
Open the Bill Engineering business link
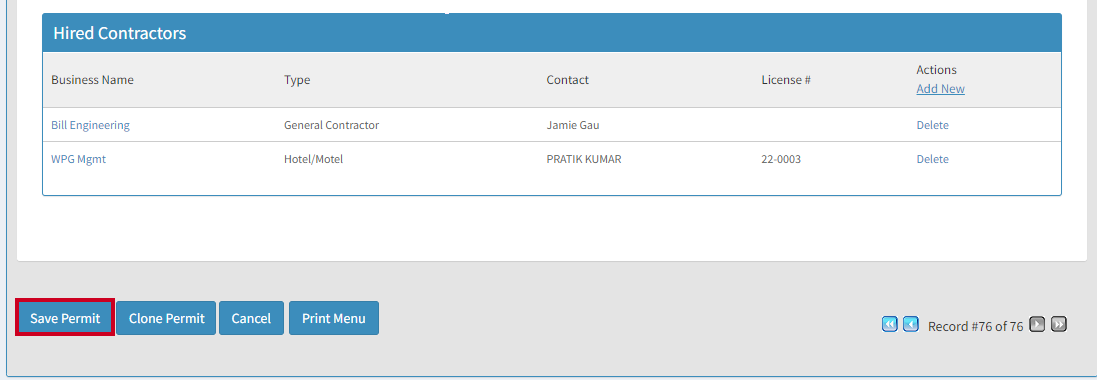click(x=90, y=125)
